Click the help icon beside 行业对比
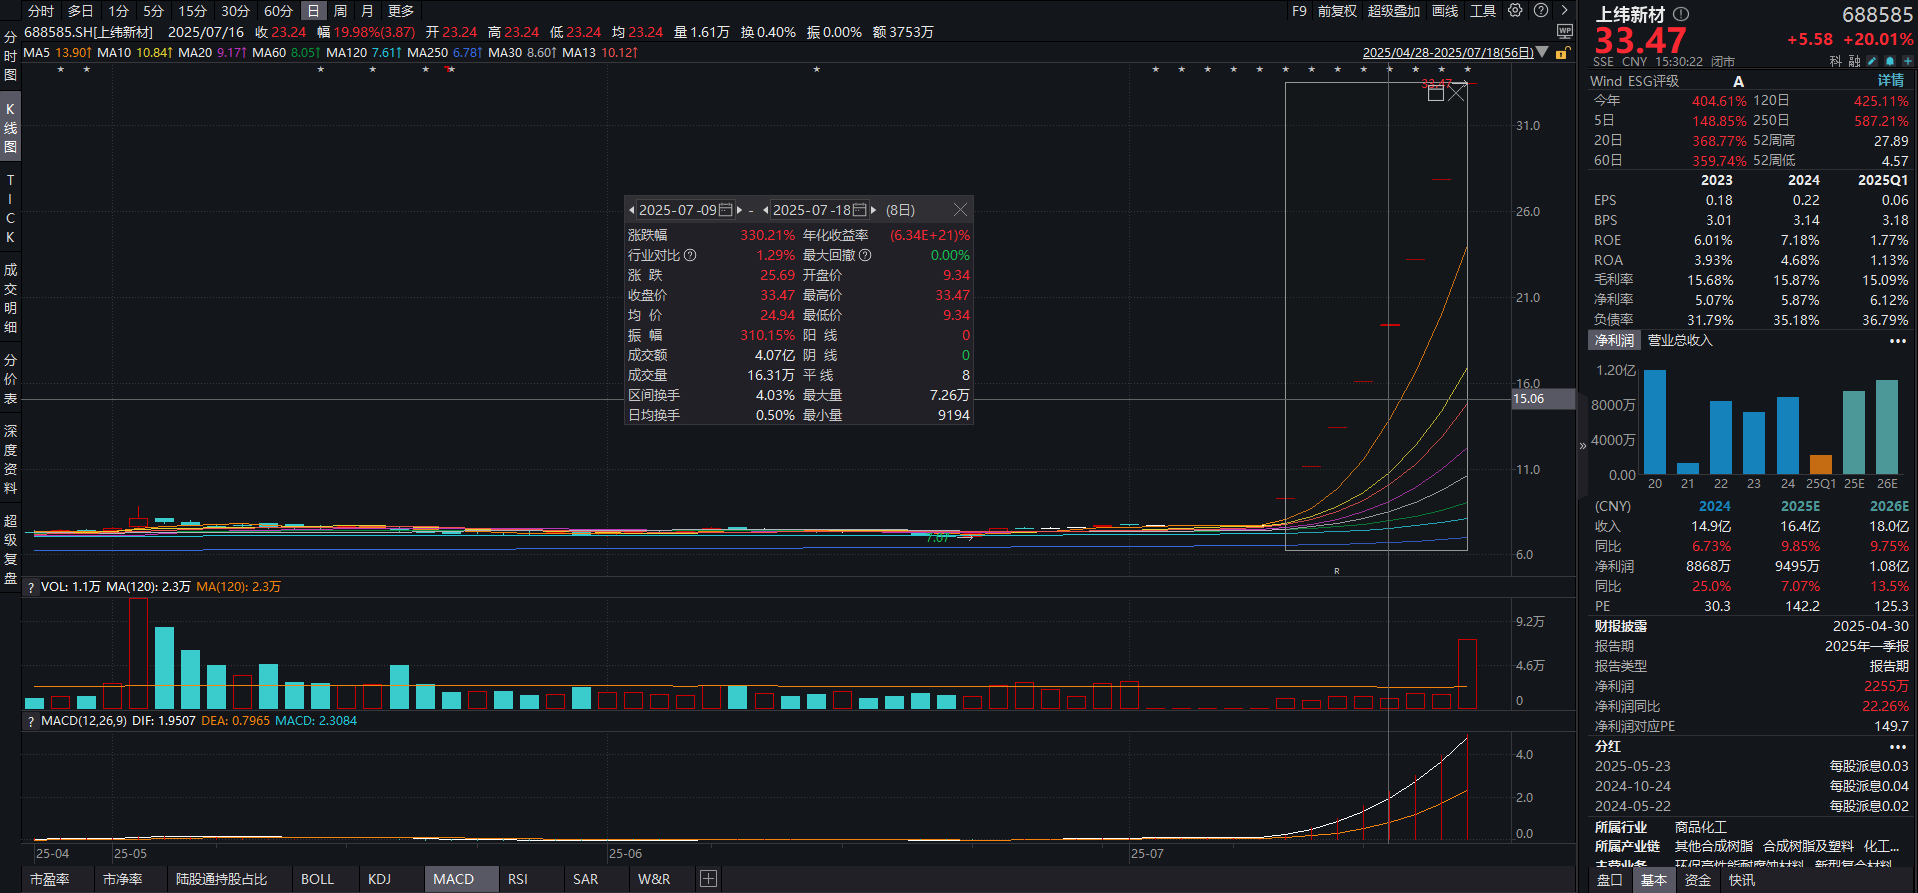The image size is (1918, 893). coord(690,255)
